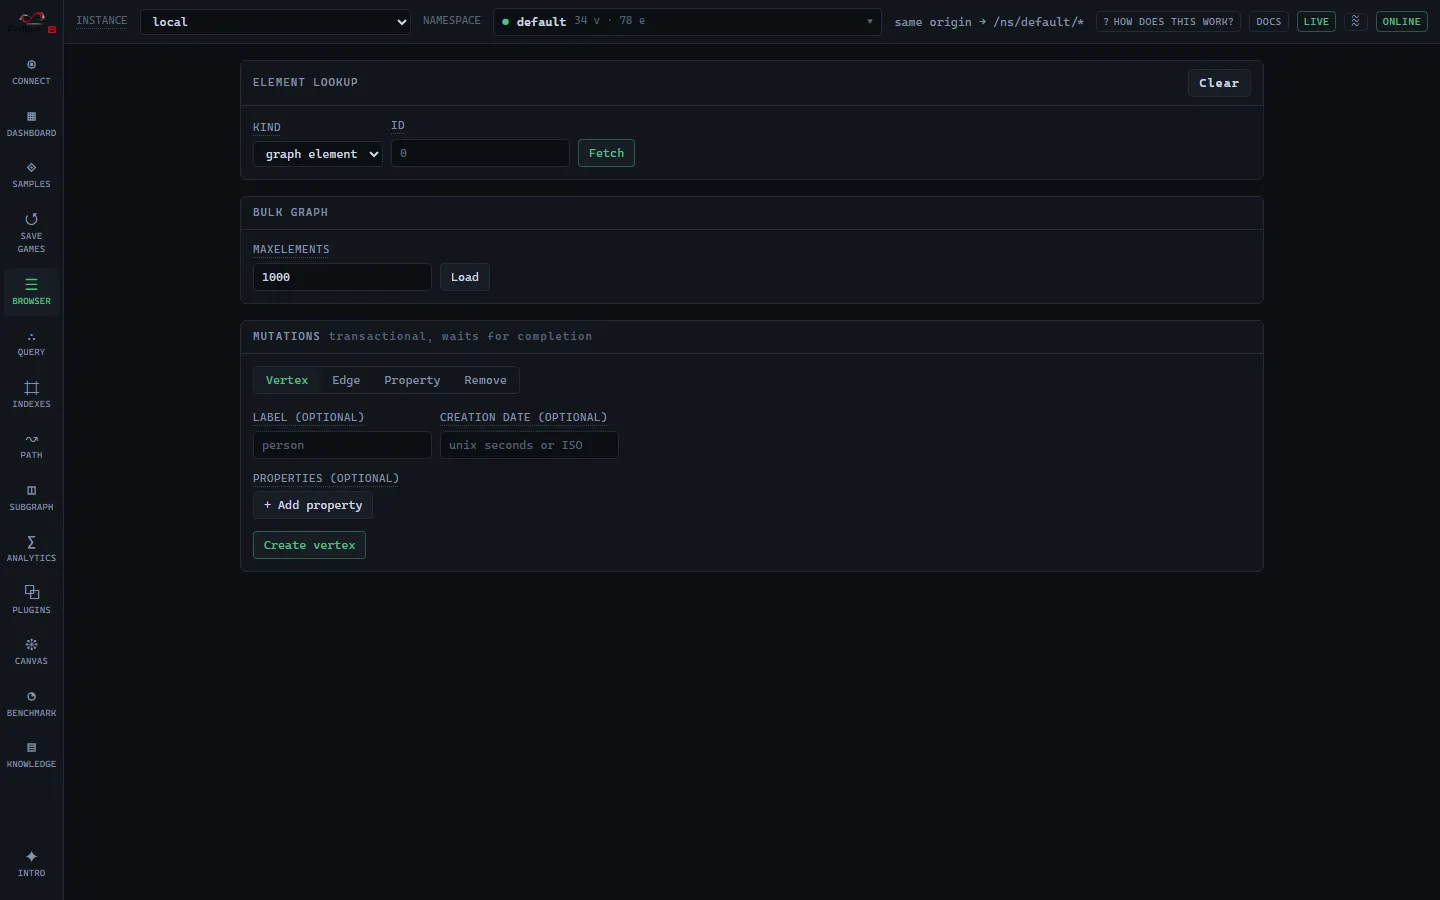Screen dimensions: 1440x900
Task: Click the Load button
Action: click(465, 277)
